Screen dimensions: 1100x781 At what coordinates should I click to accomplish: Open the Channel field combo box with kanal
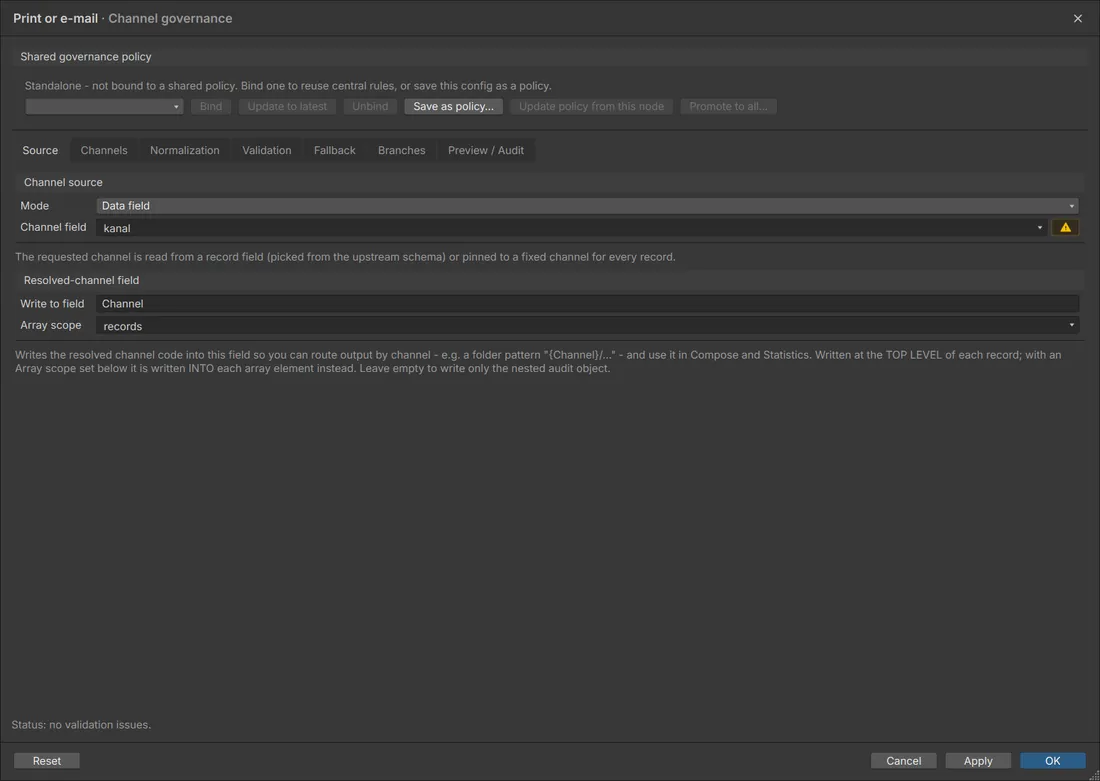tap(572, 227)
